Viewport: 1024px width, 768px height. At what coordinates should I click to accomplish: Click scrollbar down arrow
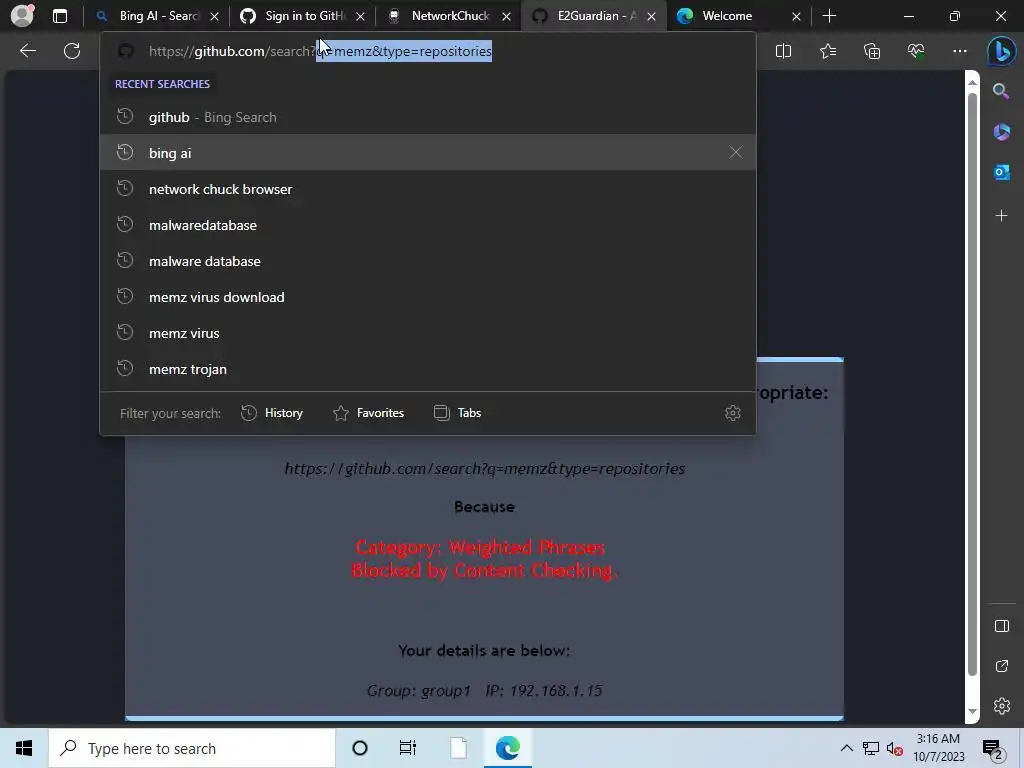[972, 711]
